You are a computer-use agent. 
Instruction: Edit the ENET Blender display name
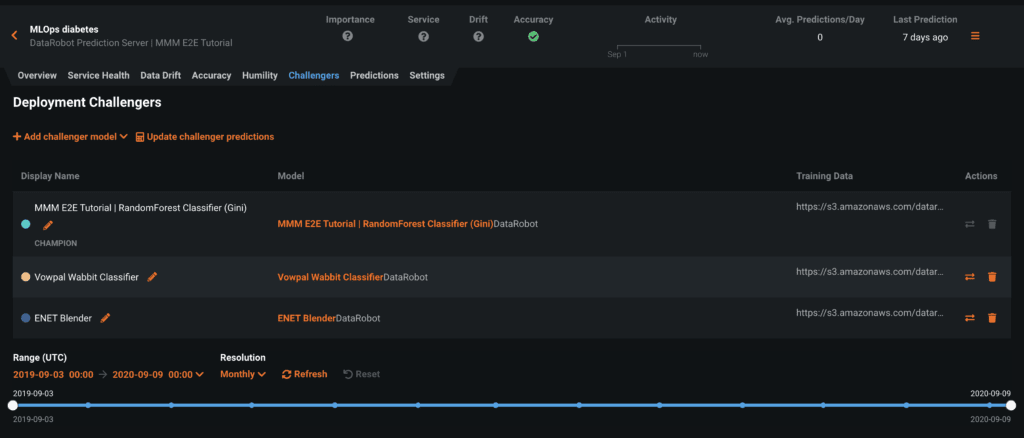tap(105, 318)
